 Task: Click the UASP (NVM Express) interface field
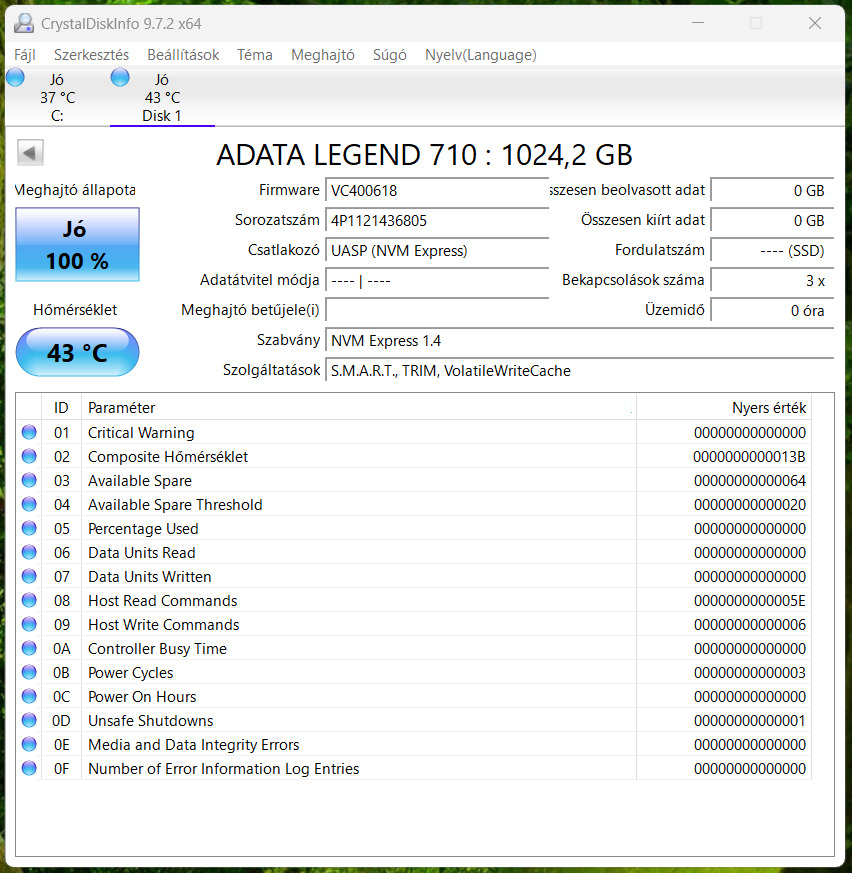[x=437, y=251]
